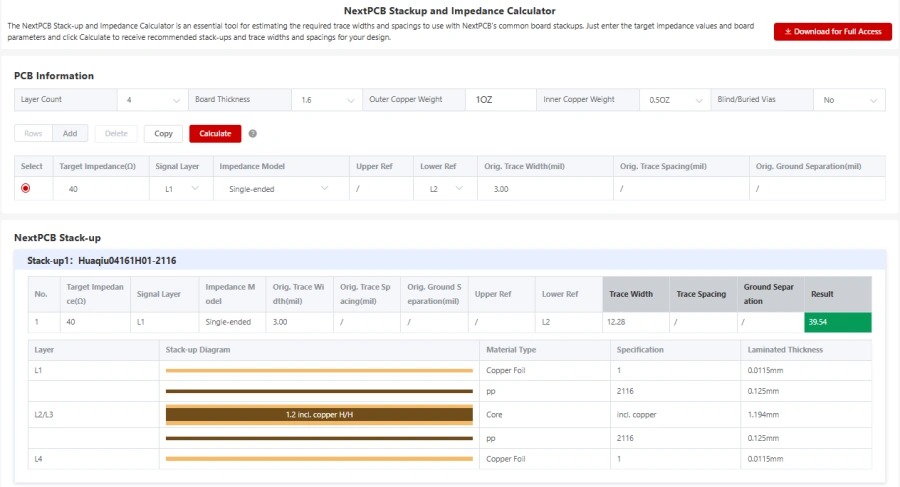900x487 pixels.
Task: Click the Calculate button
Action: tap(215, 133)
